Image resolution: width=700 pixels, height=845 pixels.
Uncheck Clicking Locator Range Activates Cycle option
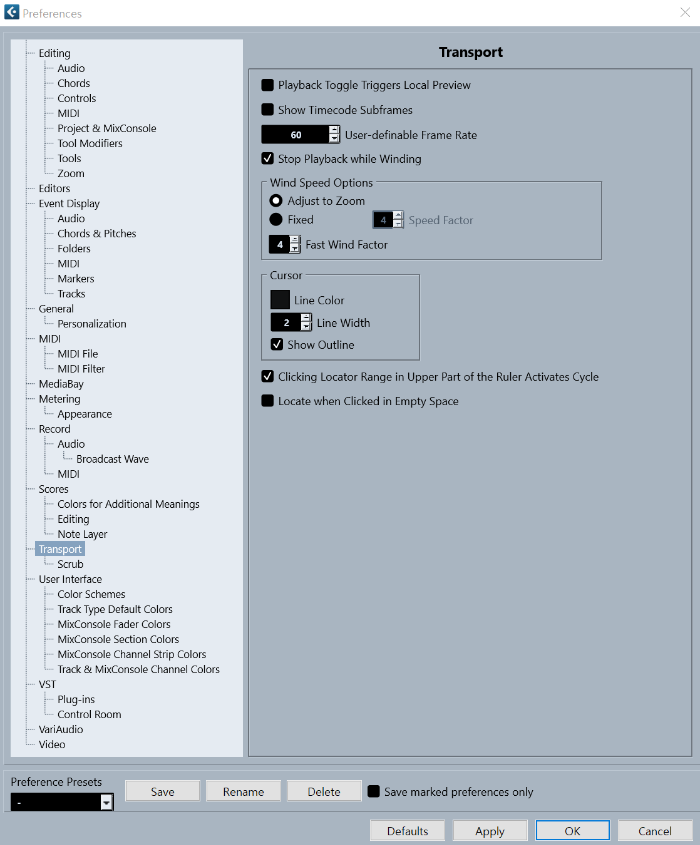(x=267, y=376)
